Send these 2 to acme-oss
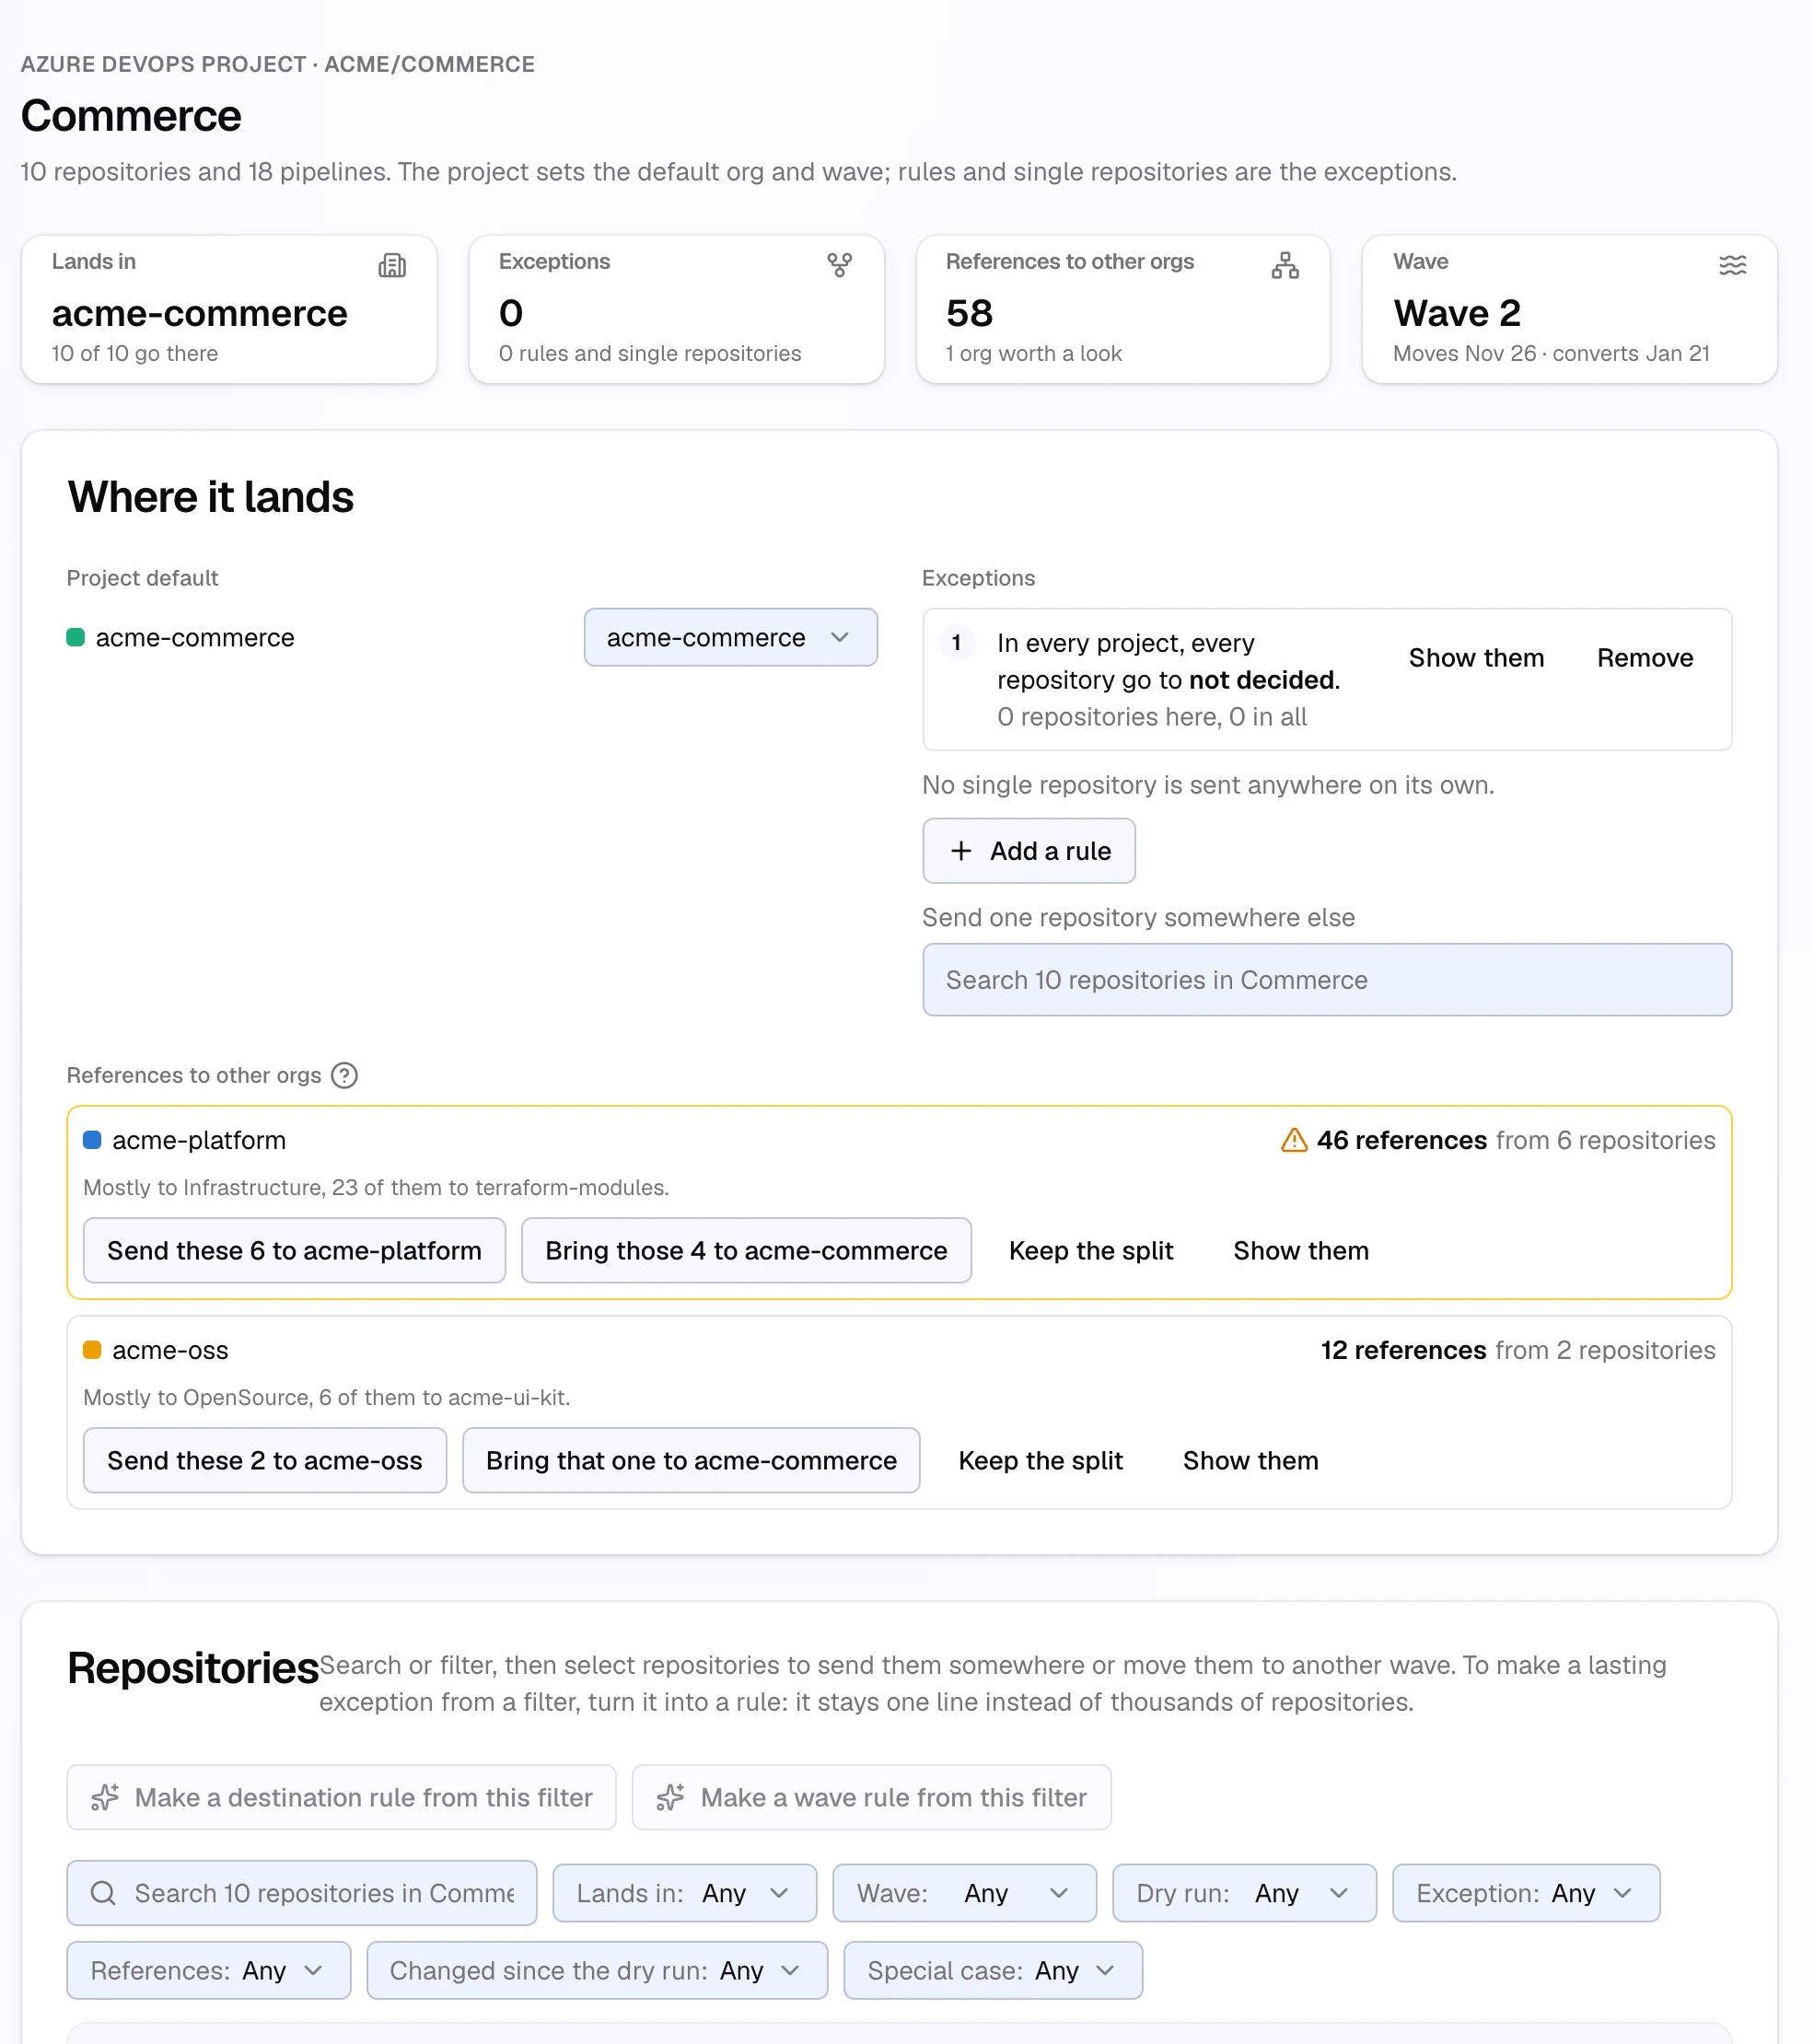1814x2044 pixels. click(265, 1460)
